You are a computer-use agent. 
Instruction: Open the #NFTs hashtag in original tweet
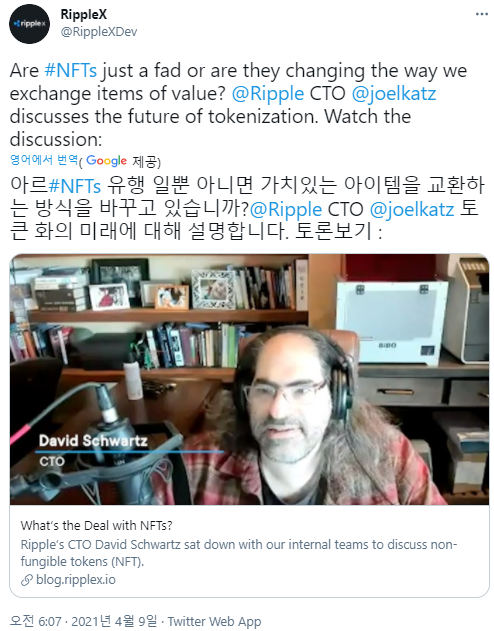tap(71, 70)
